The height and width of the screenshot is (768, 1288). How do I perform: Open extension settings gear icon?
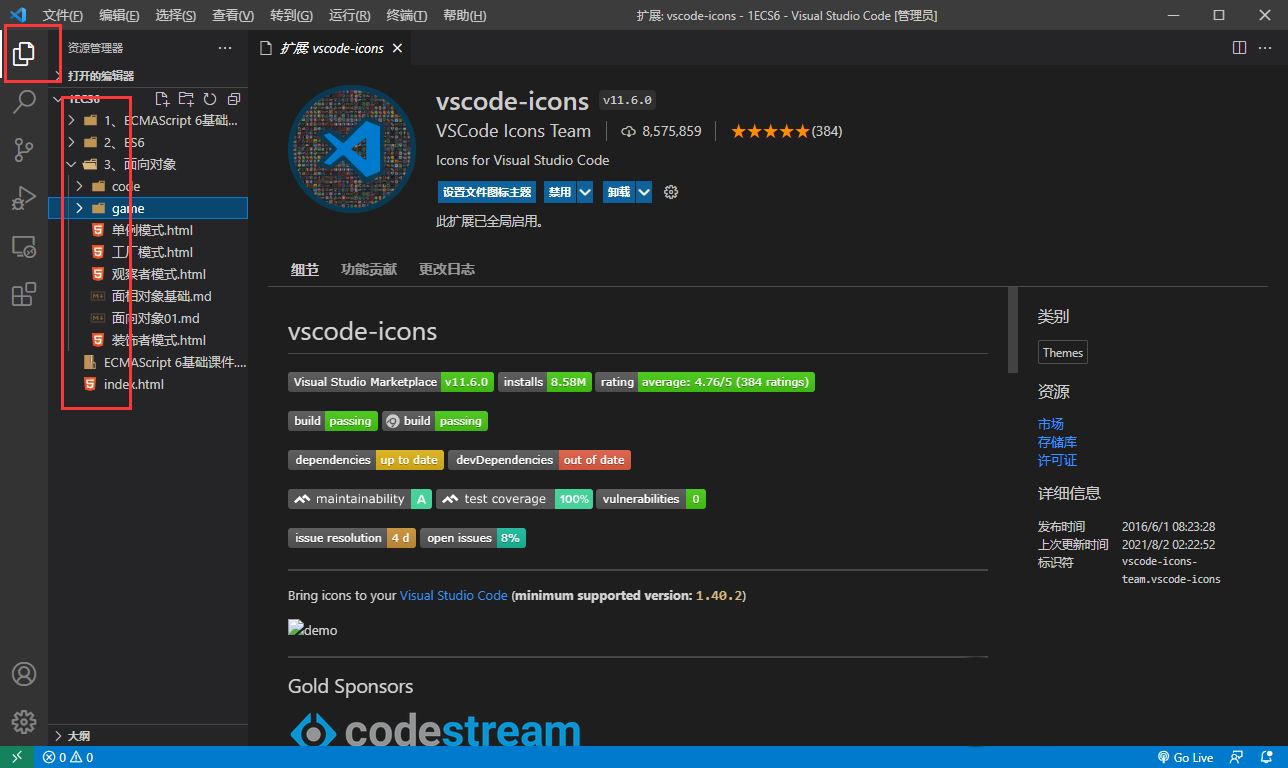[671, 192]
